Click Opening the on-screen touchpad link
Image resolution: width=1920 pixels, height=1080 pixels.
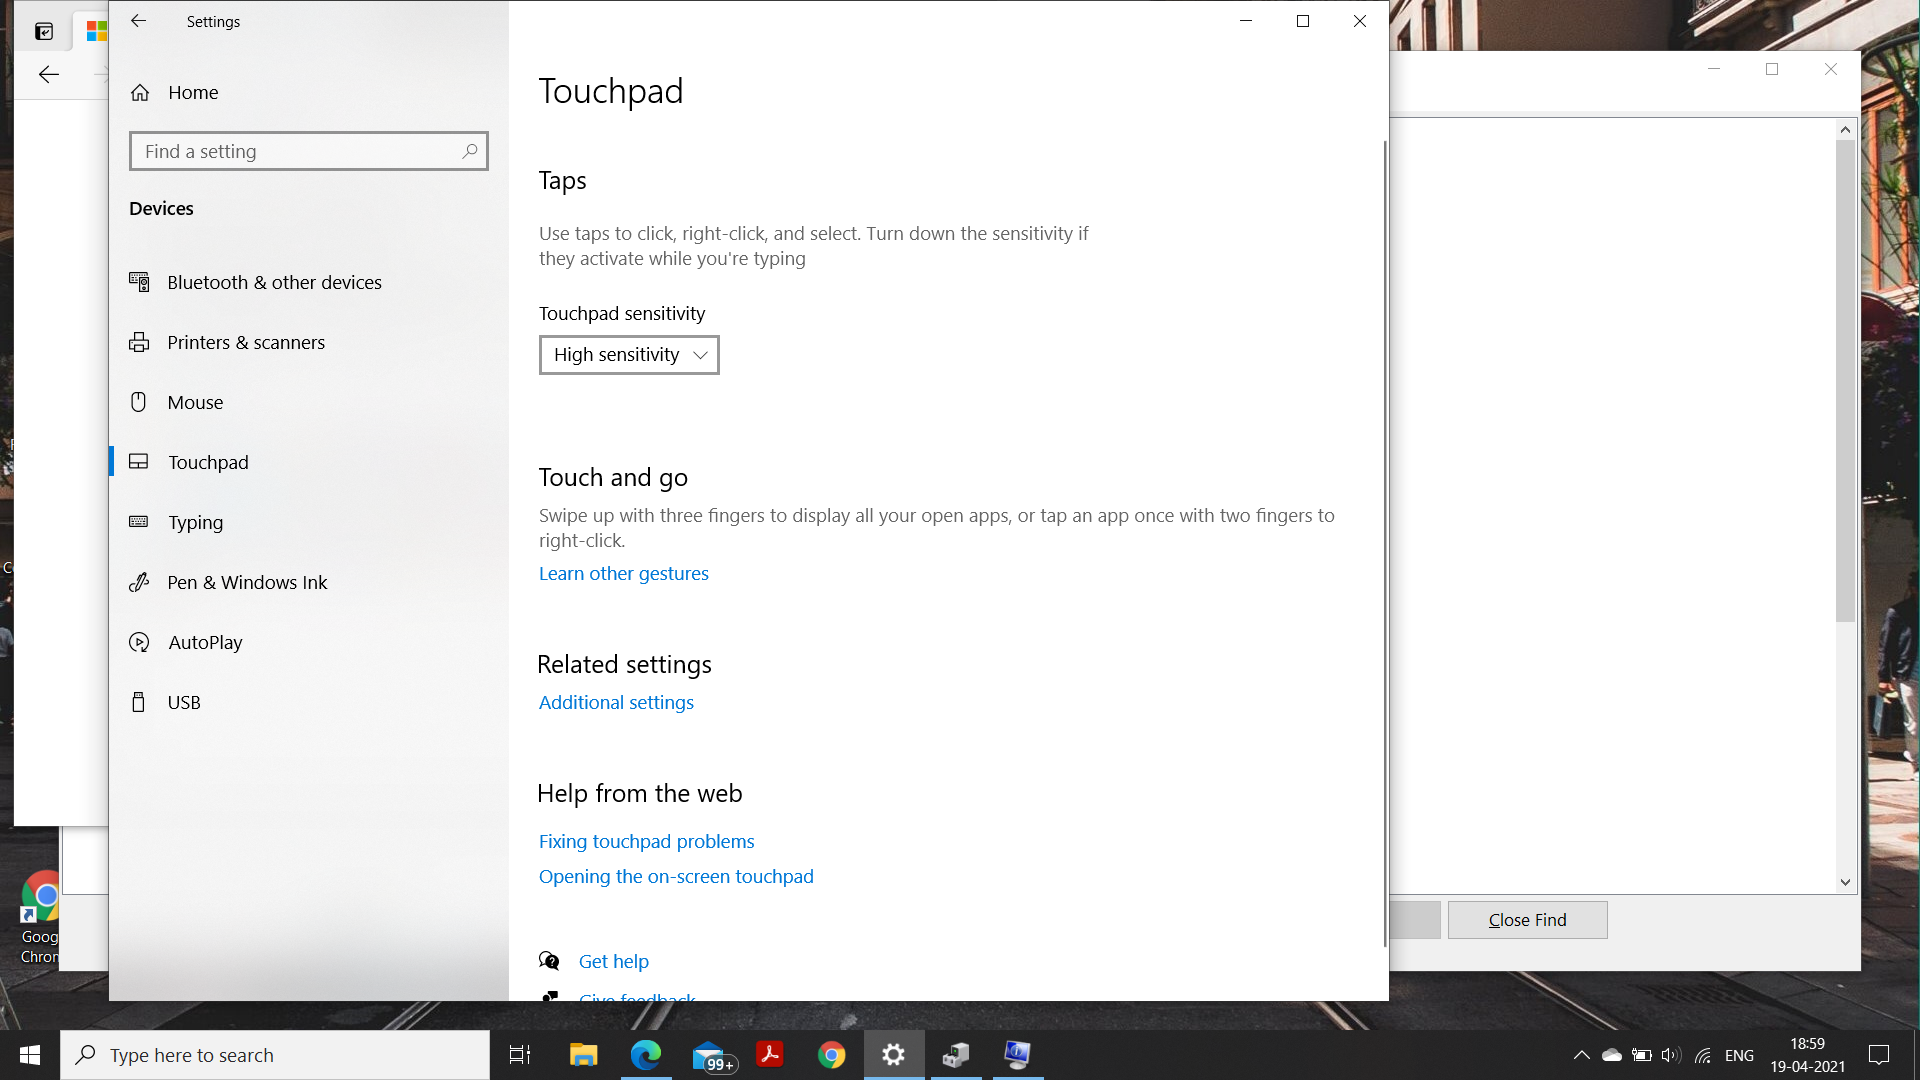click(x=676, y=874)
